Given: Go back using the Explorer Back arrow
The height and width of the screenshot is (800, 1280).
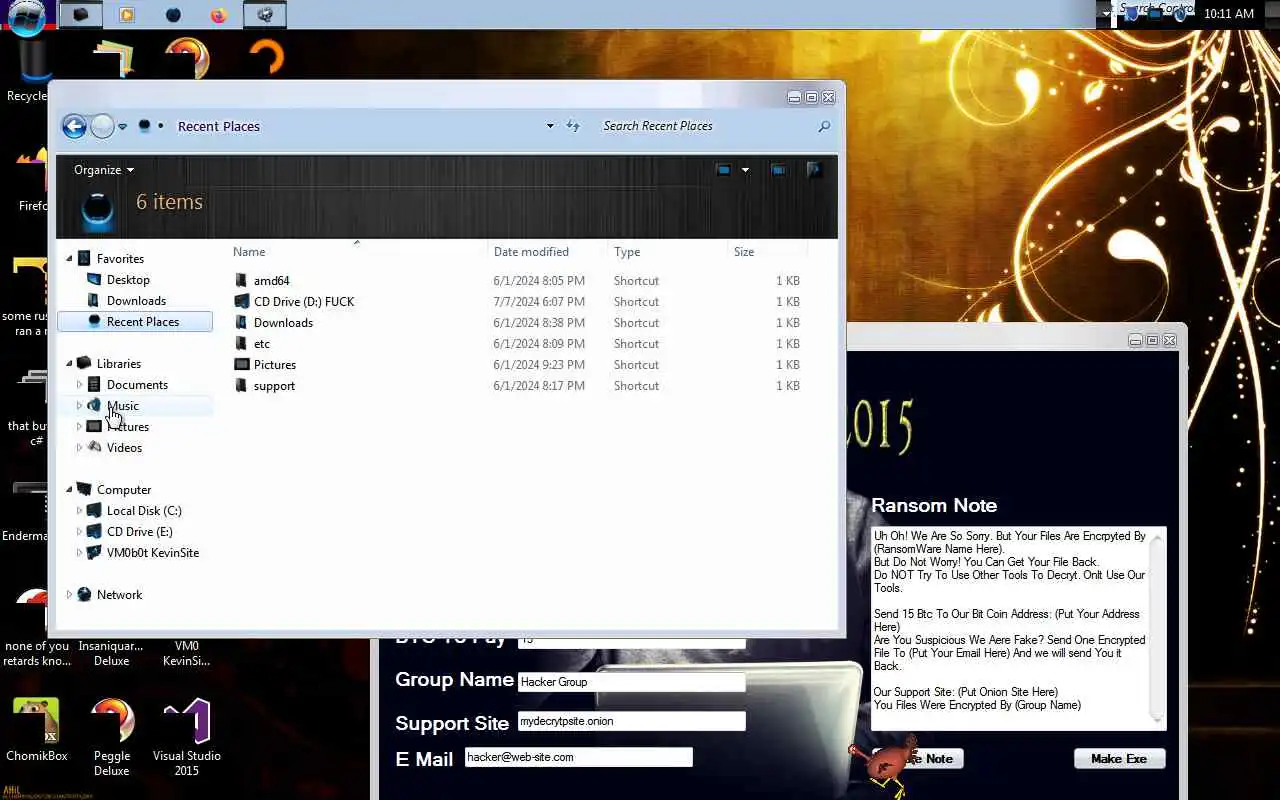Looking at the screenshot, I should (x=74, y=126).
